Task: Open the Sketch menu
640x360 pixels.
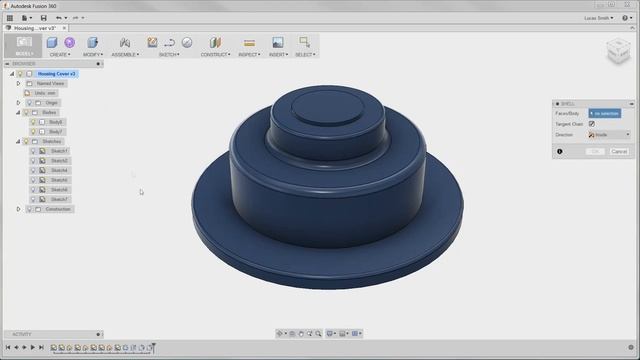Action: (x=169, y=54)
